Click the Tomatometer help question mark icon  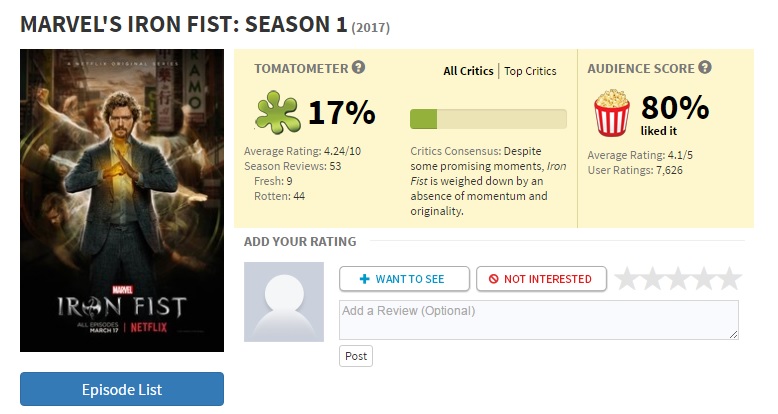point(359,68)
